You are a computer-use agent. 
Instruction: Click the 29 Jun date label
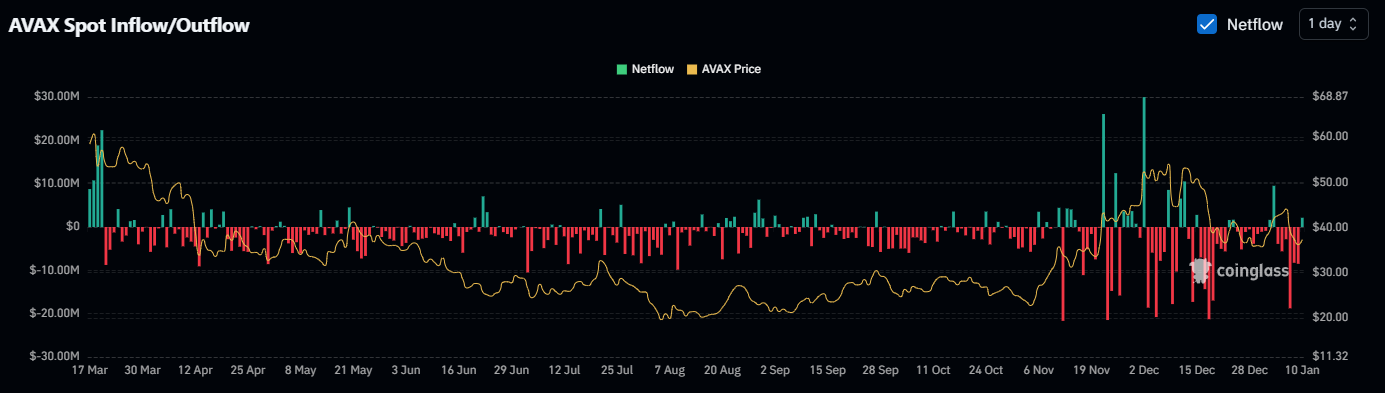tap(511, 370)
